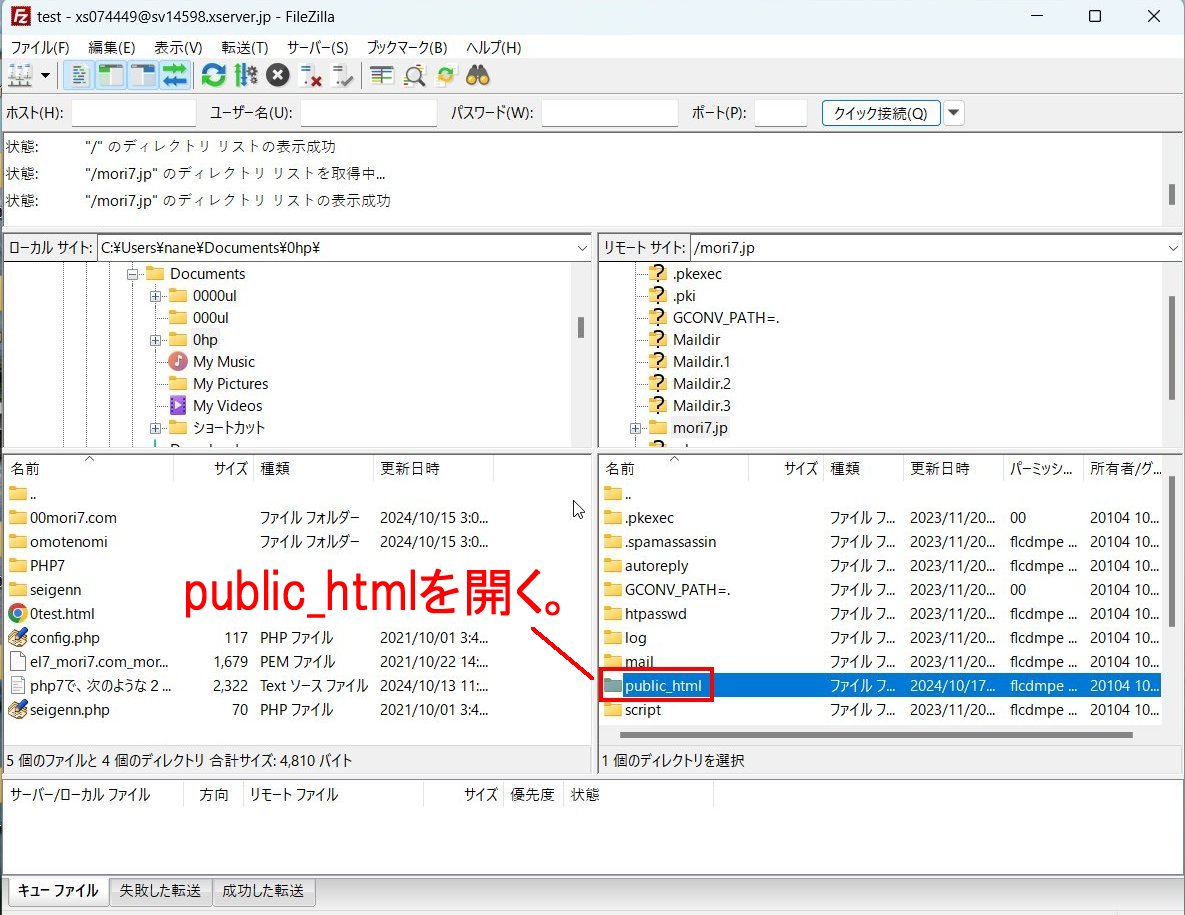Focus the パスワード(W) input field

click(x=610, y=113)
